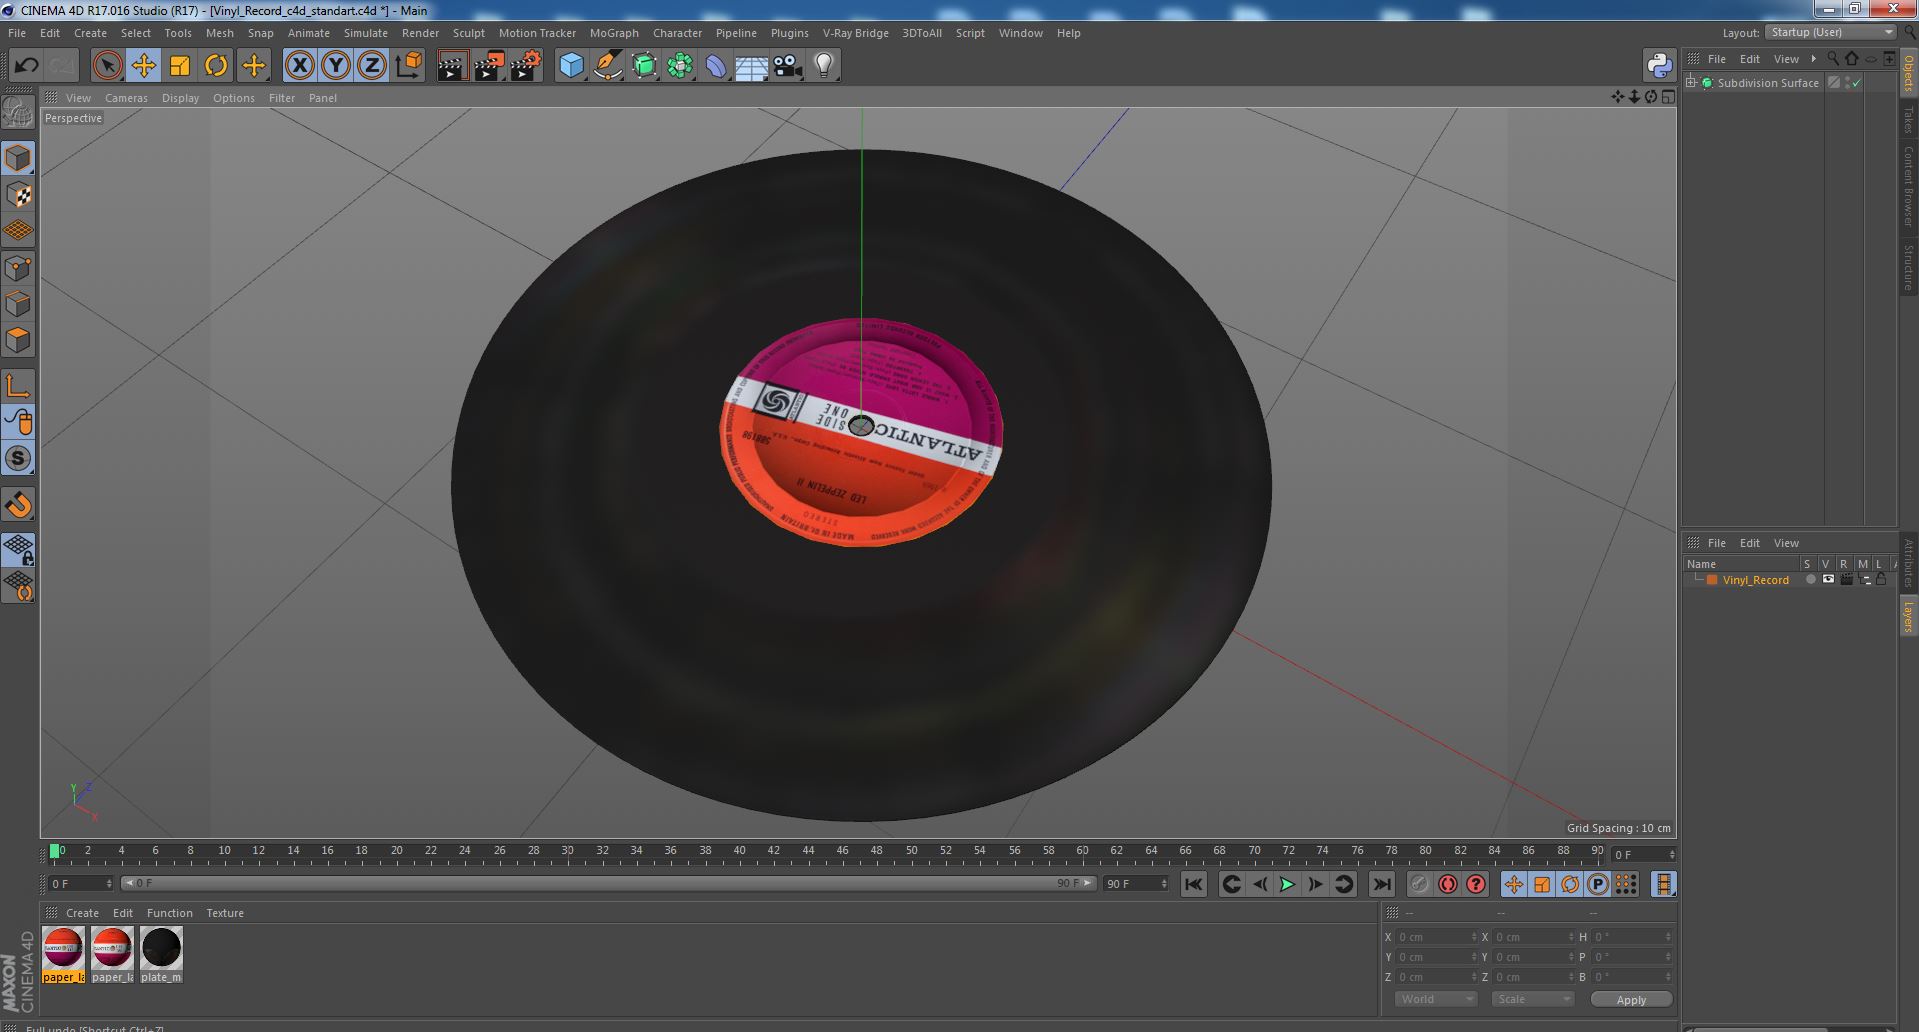The width and height of the screenshot is (1919, 1032).
Task: Click the Apply button
Action: click(1631, 999)
